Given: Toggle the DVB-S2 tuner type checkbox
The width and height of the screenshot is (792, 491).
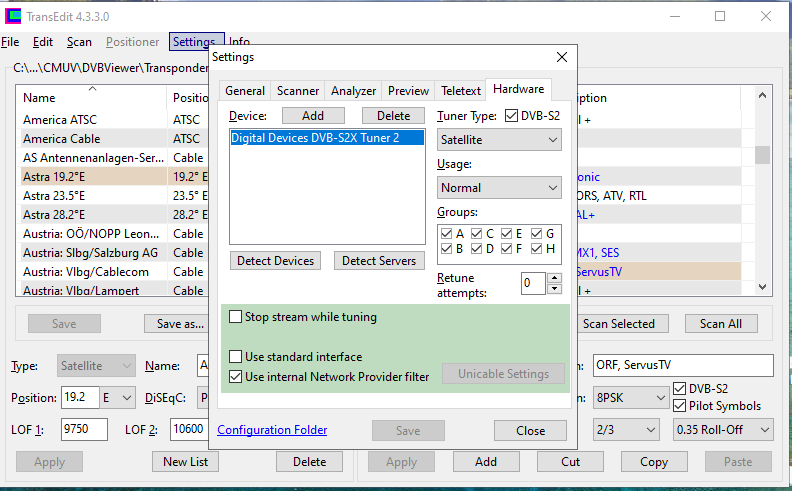Looking at the screenshot, I should click(x=512, y=116).
